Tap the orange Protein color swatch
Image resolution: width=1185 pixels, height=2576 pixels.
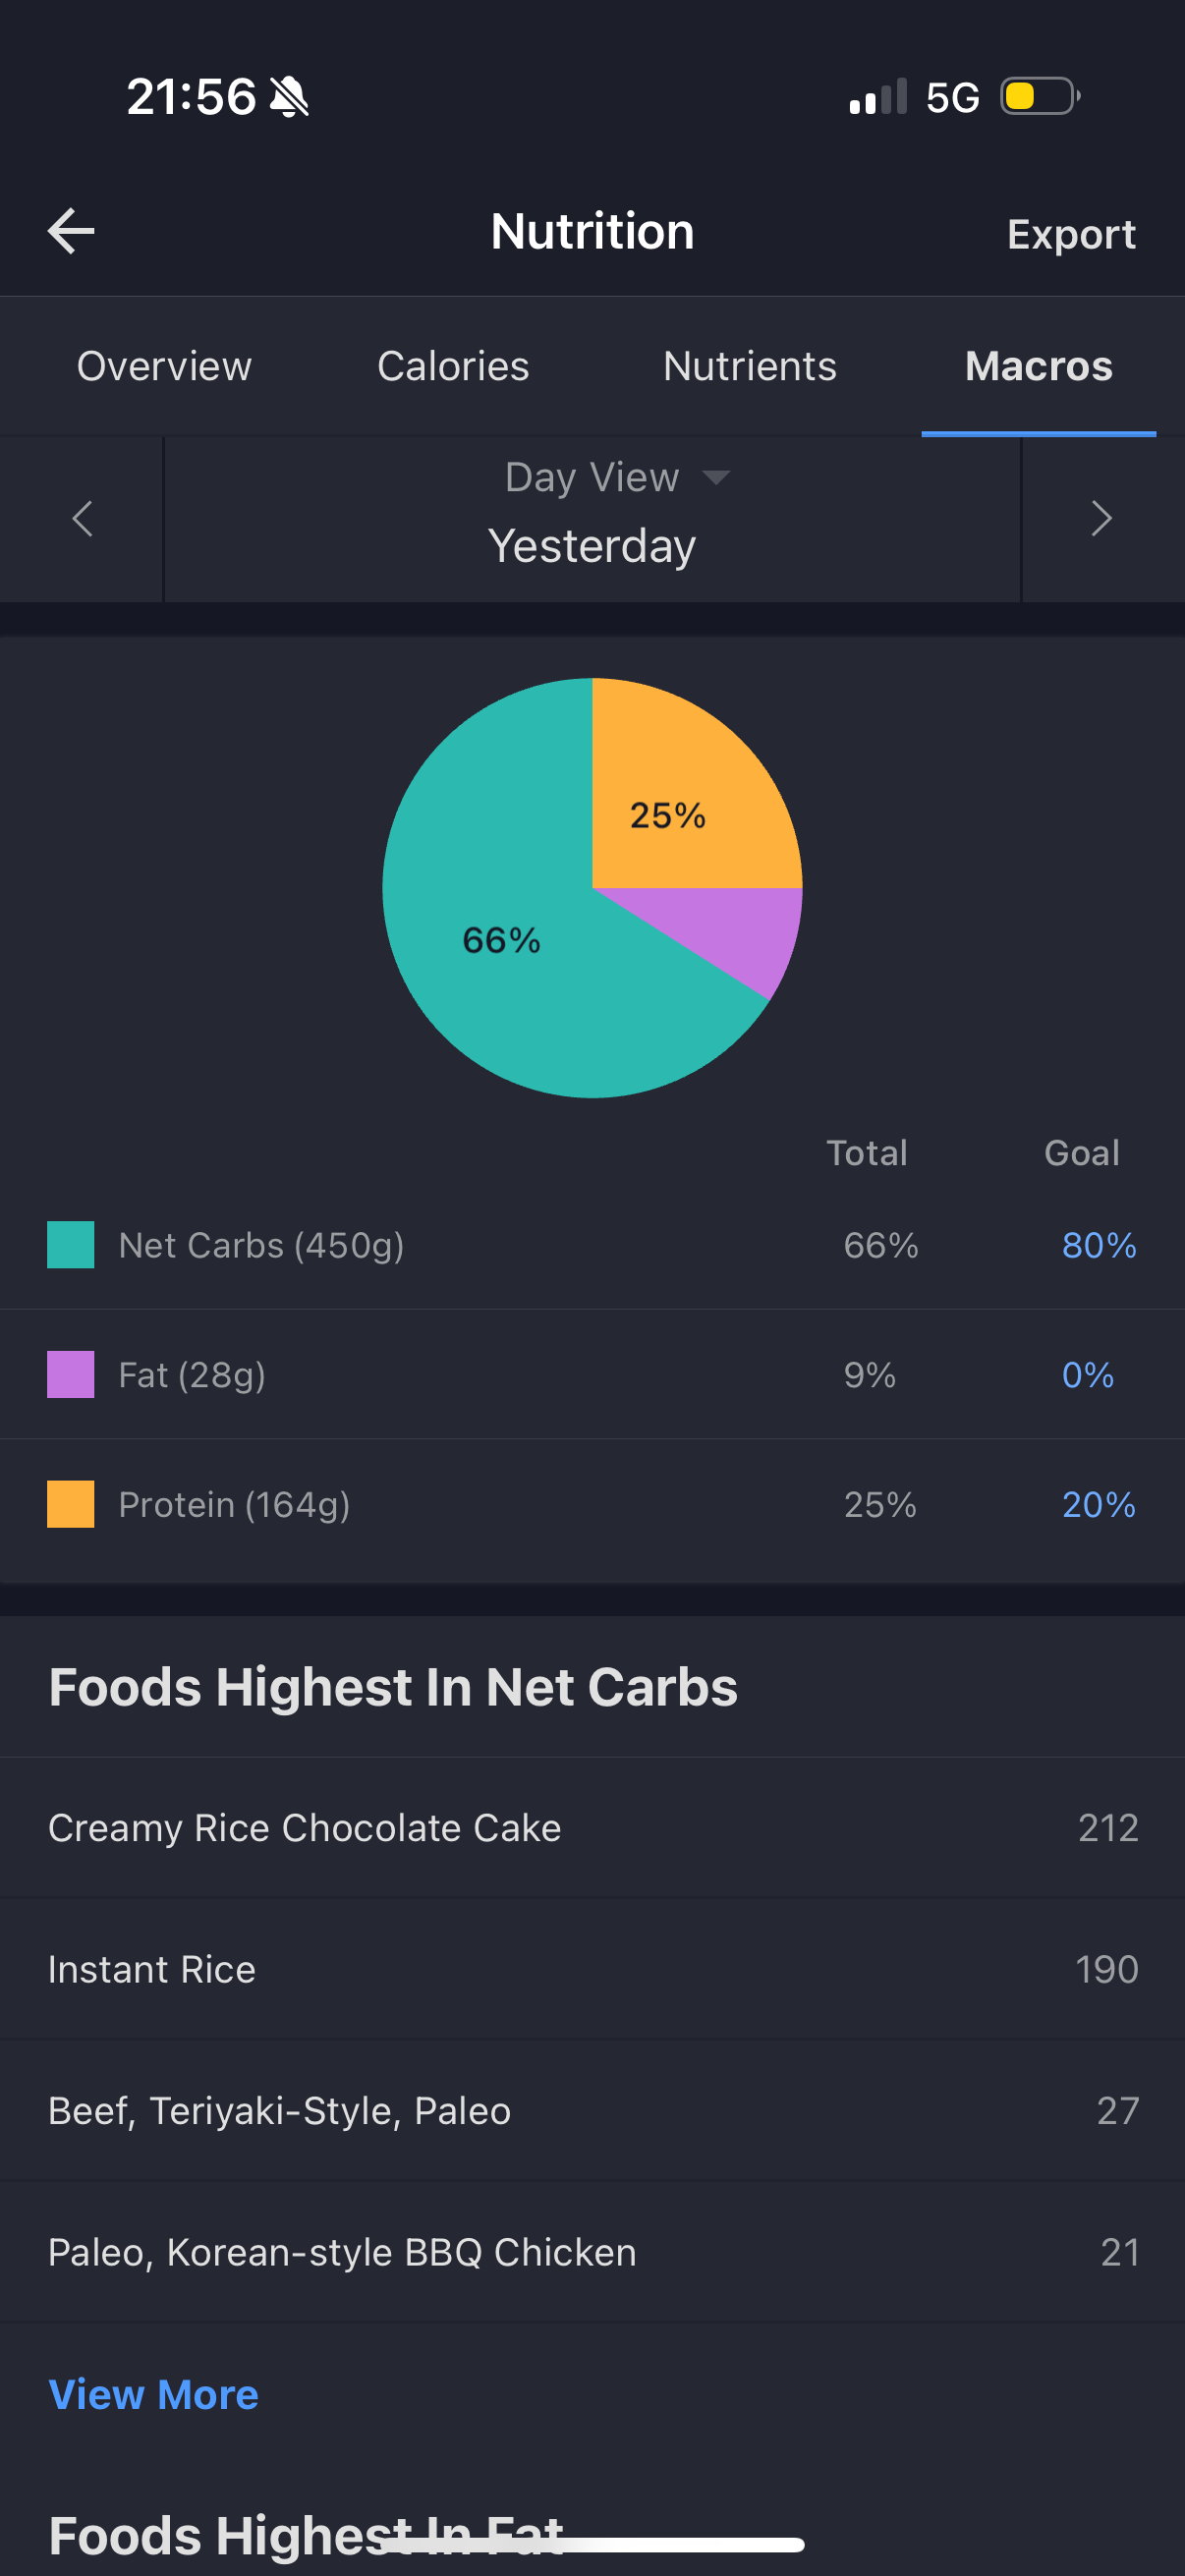coord(71,1504)
